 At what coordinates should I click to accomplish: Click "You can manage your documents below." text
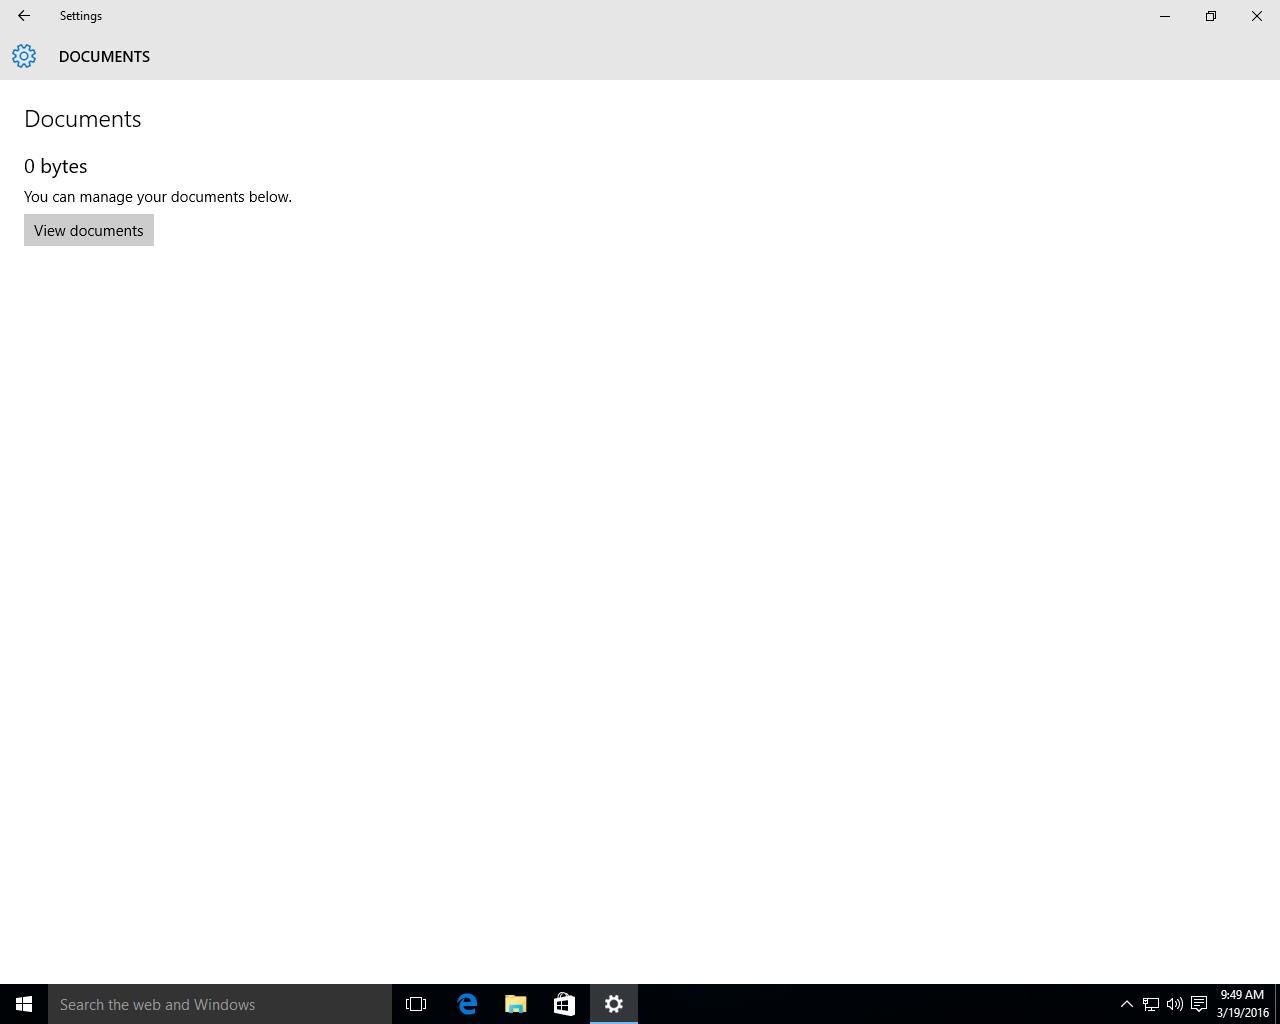158,197
